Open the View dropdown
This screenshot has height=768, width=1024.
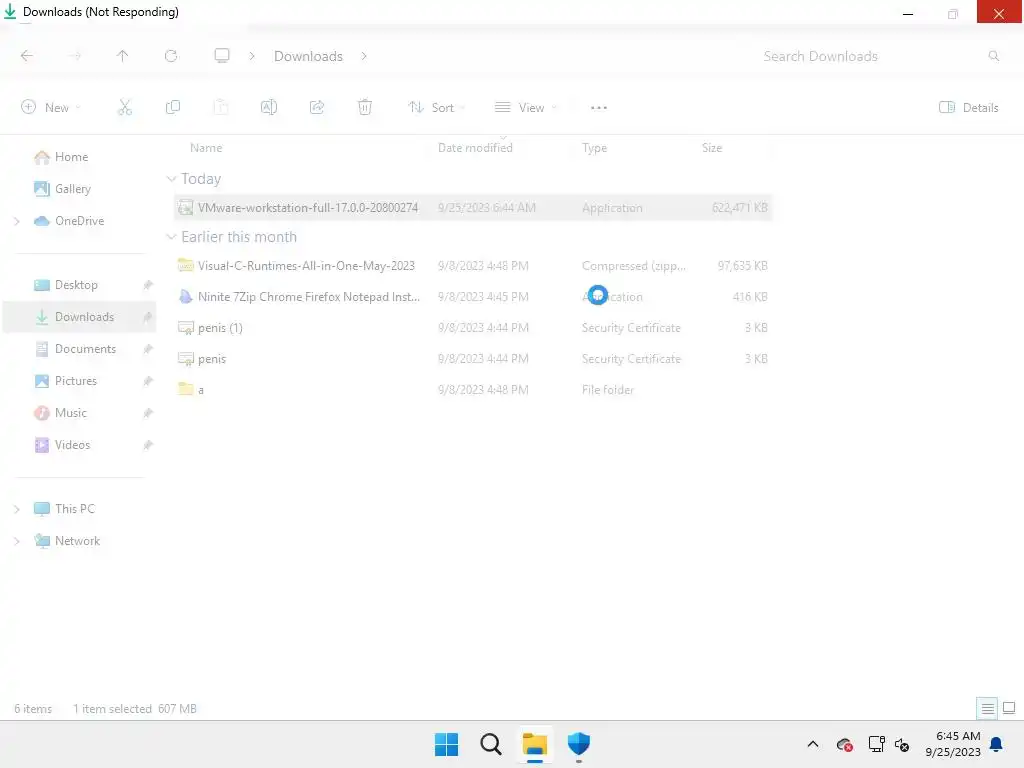pyautogui.click(x=526, y=108)
